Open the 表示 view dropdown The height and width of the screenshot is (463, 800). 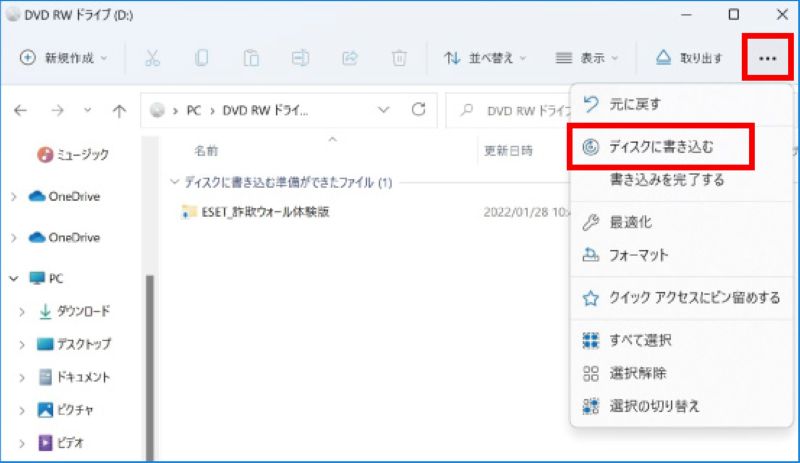[x=587, y=58]
